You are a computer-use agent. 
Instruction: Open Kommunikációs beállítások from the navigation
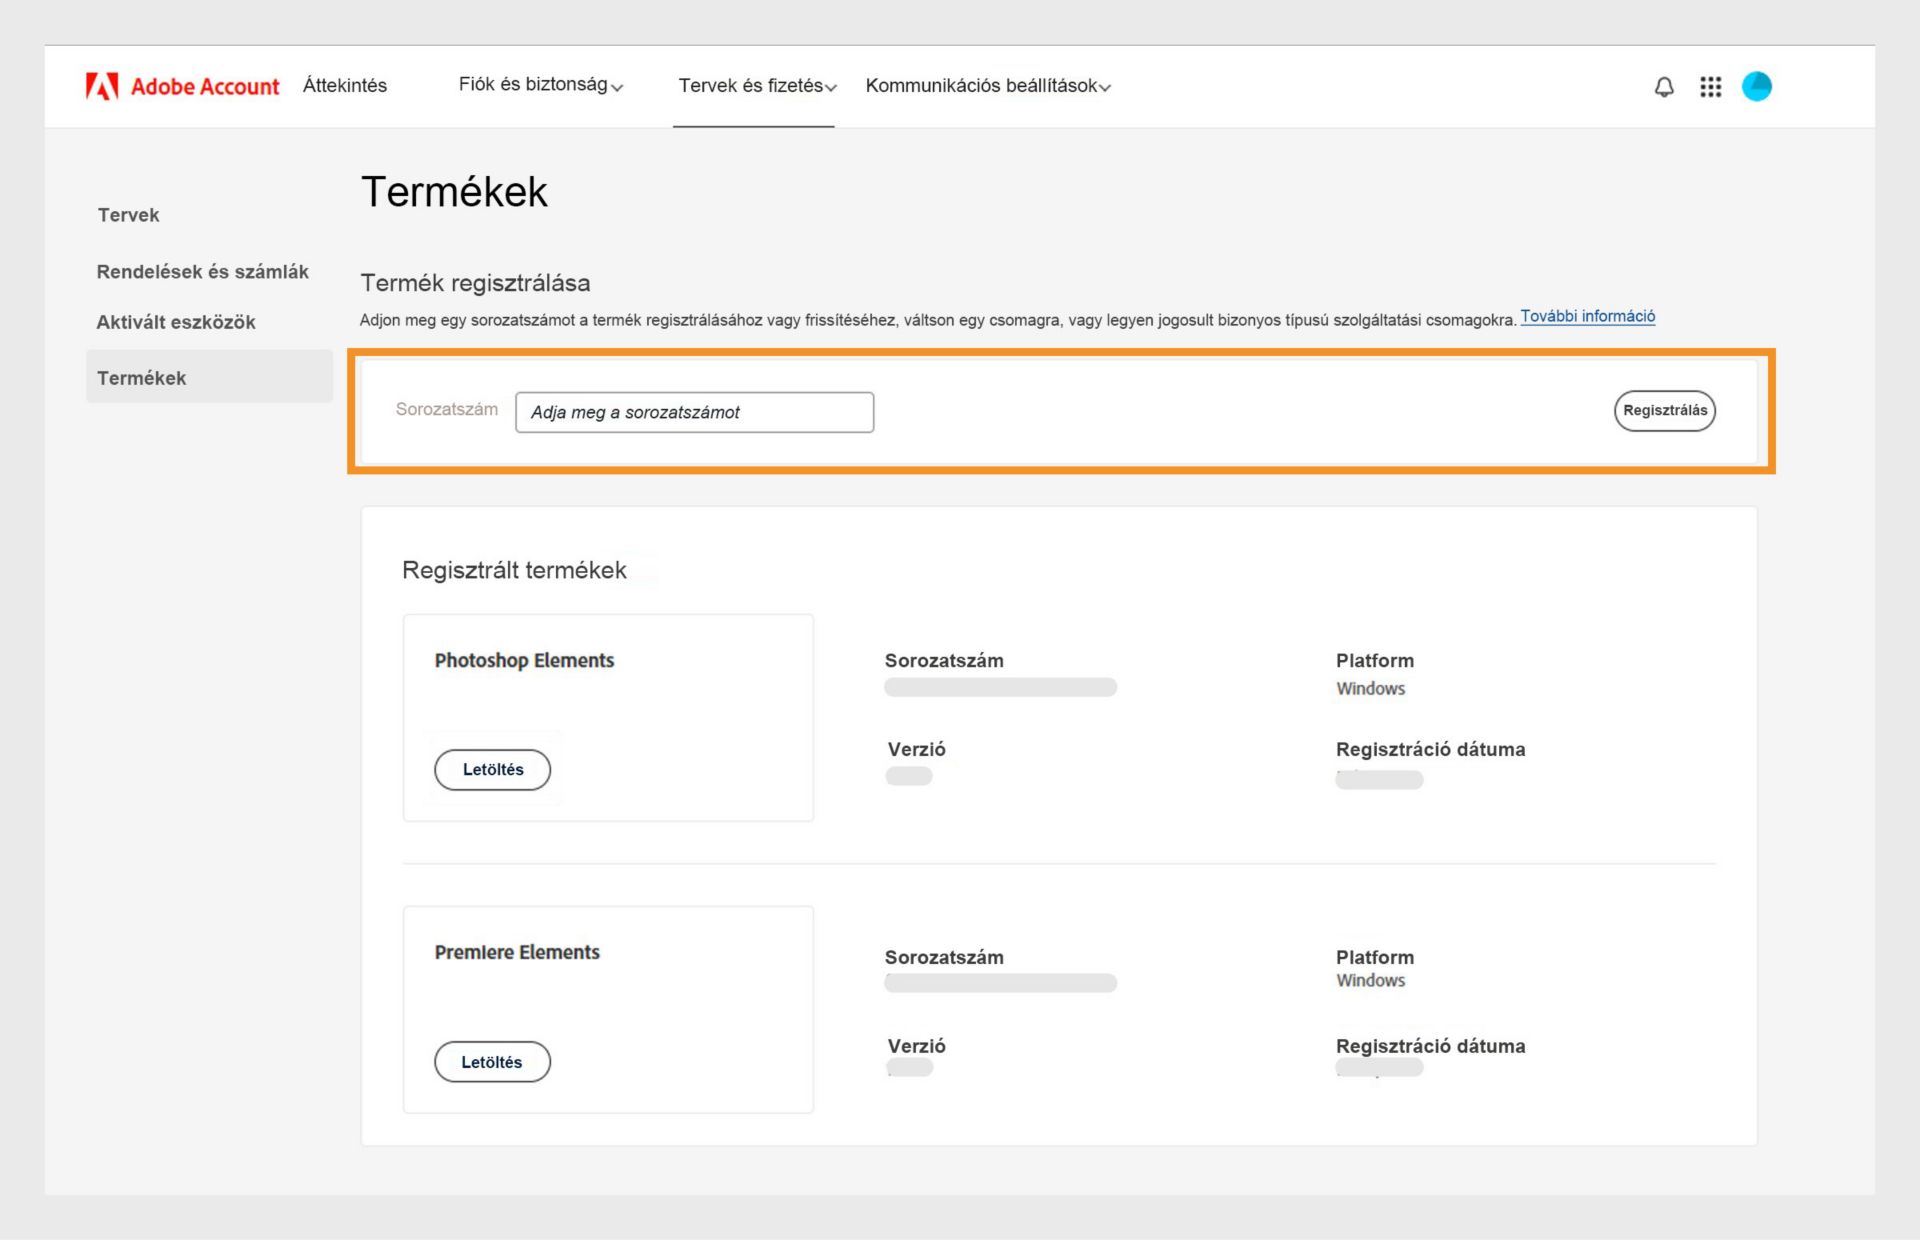point(980,86)
